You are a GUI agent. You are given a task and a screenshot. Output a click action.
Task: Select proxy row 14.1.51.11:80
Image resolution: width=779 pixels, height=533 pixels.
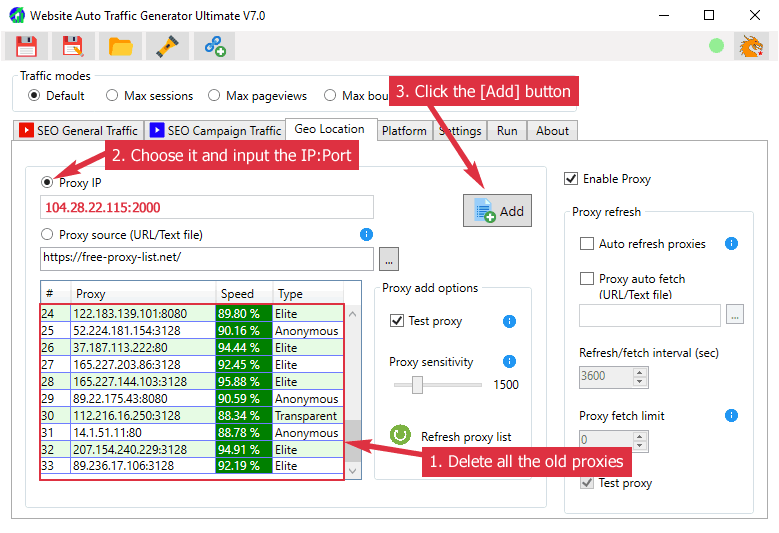click(x=192, y=433)
